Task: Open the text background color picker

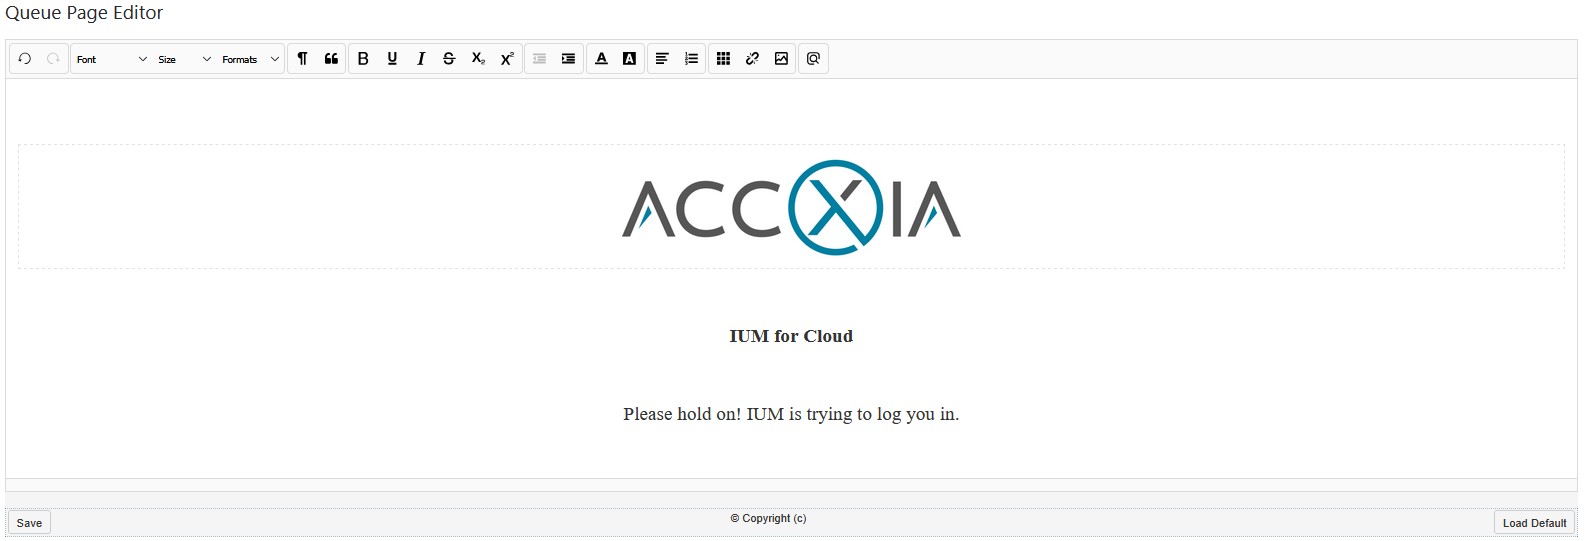Action: click(x=630, y=59)
